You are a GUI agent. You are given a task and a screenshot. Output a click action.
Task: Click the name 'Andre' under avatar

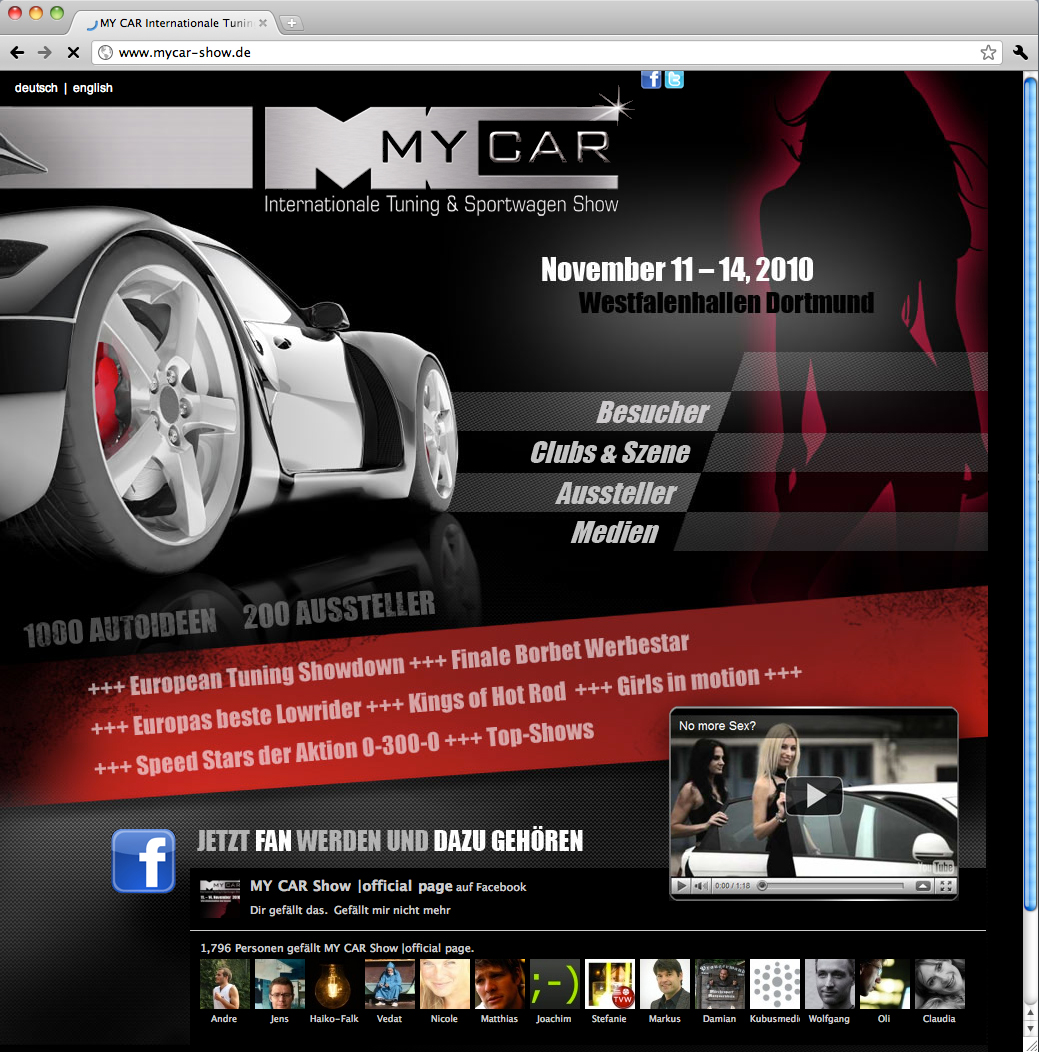pyautogui.click(x=224, y=1018)
